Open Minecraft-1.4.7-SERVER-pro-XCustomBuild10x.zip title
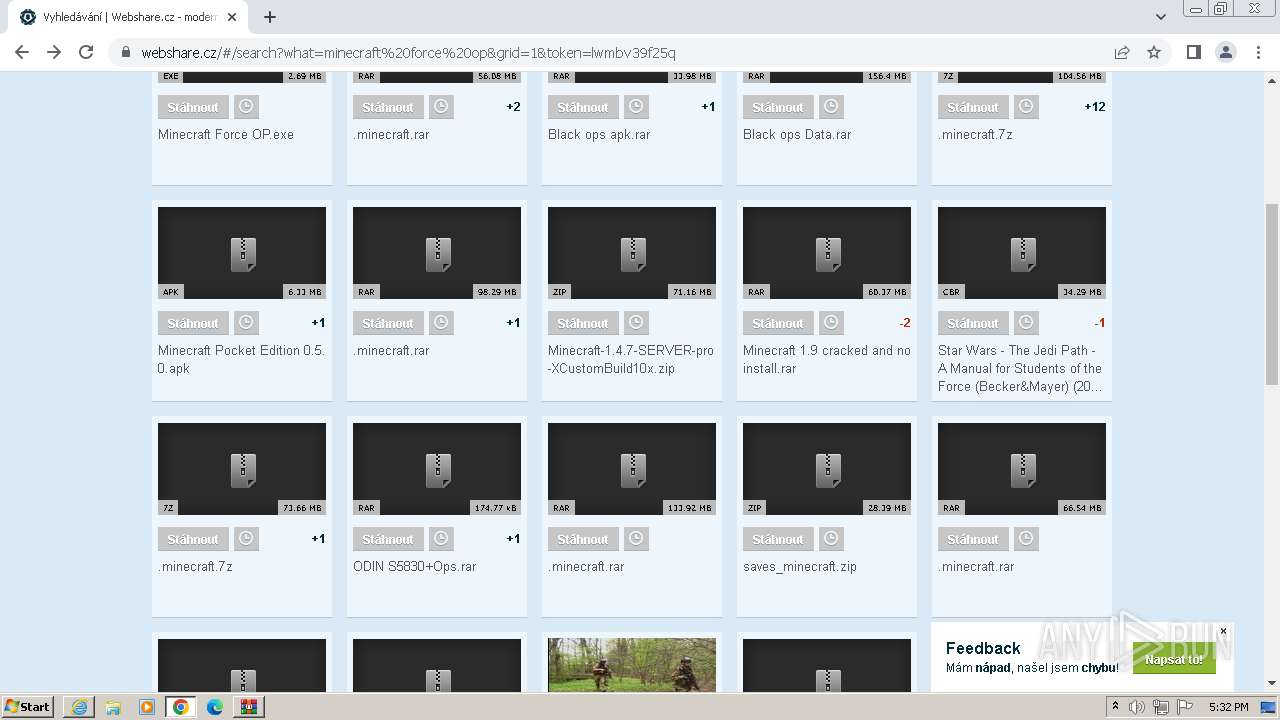 coord(631,359)
